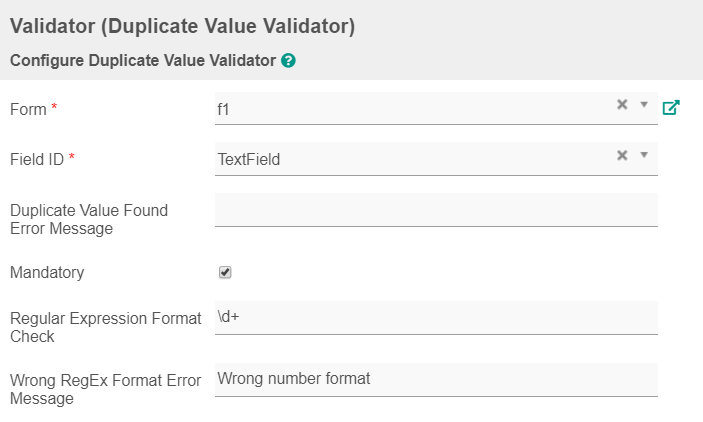The width and height of the screenshot is (703, 422).
Task: Open the Field ID combo box showing TextField
Action: 410,158
